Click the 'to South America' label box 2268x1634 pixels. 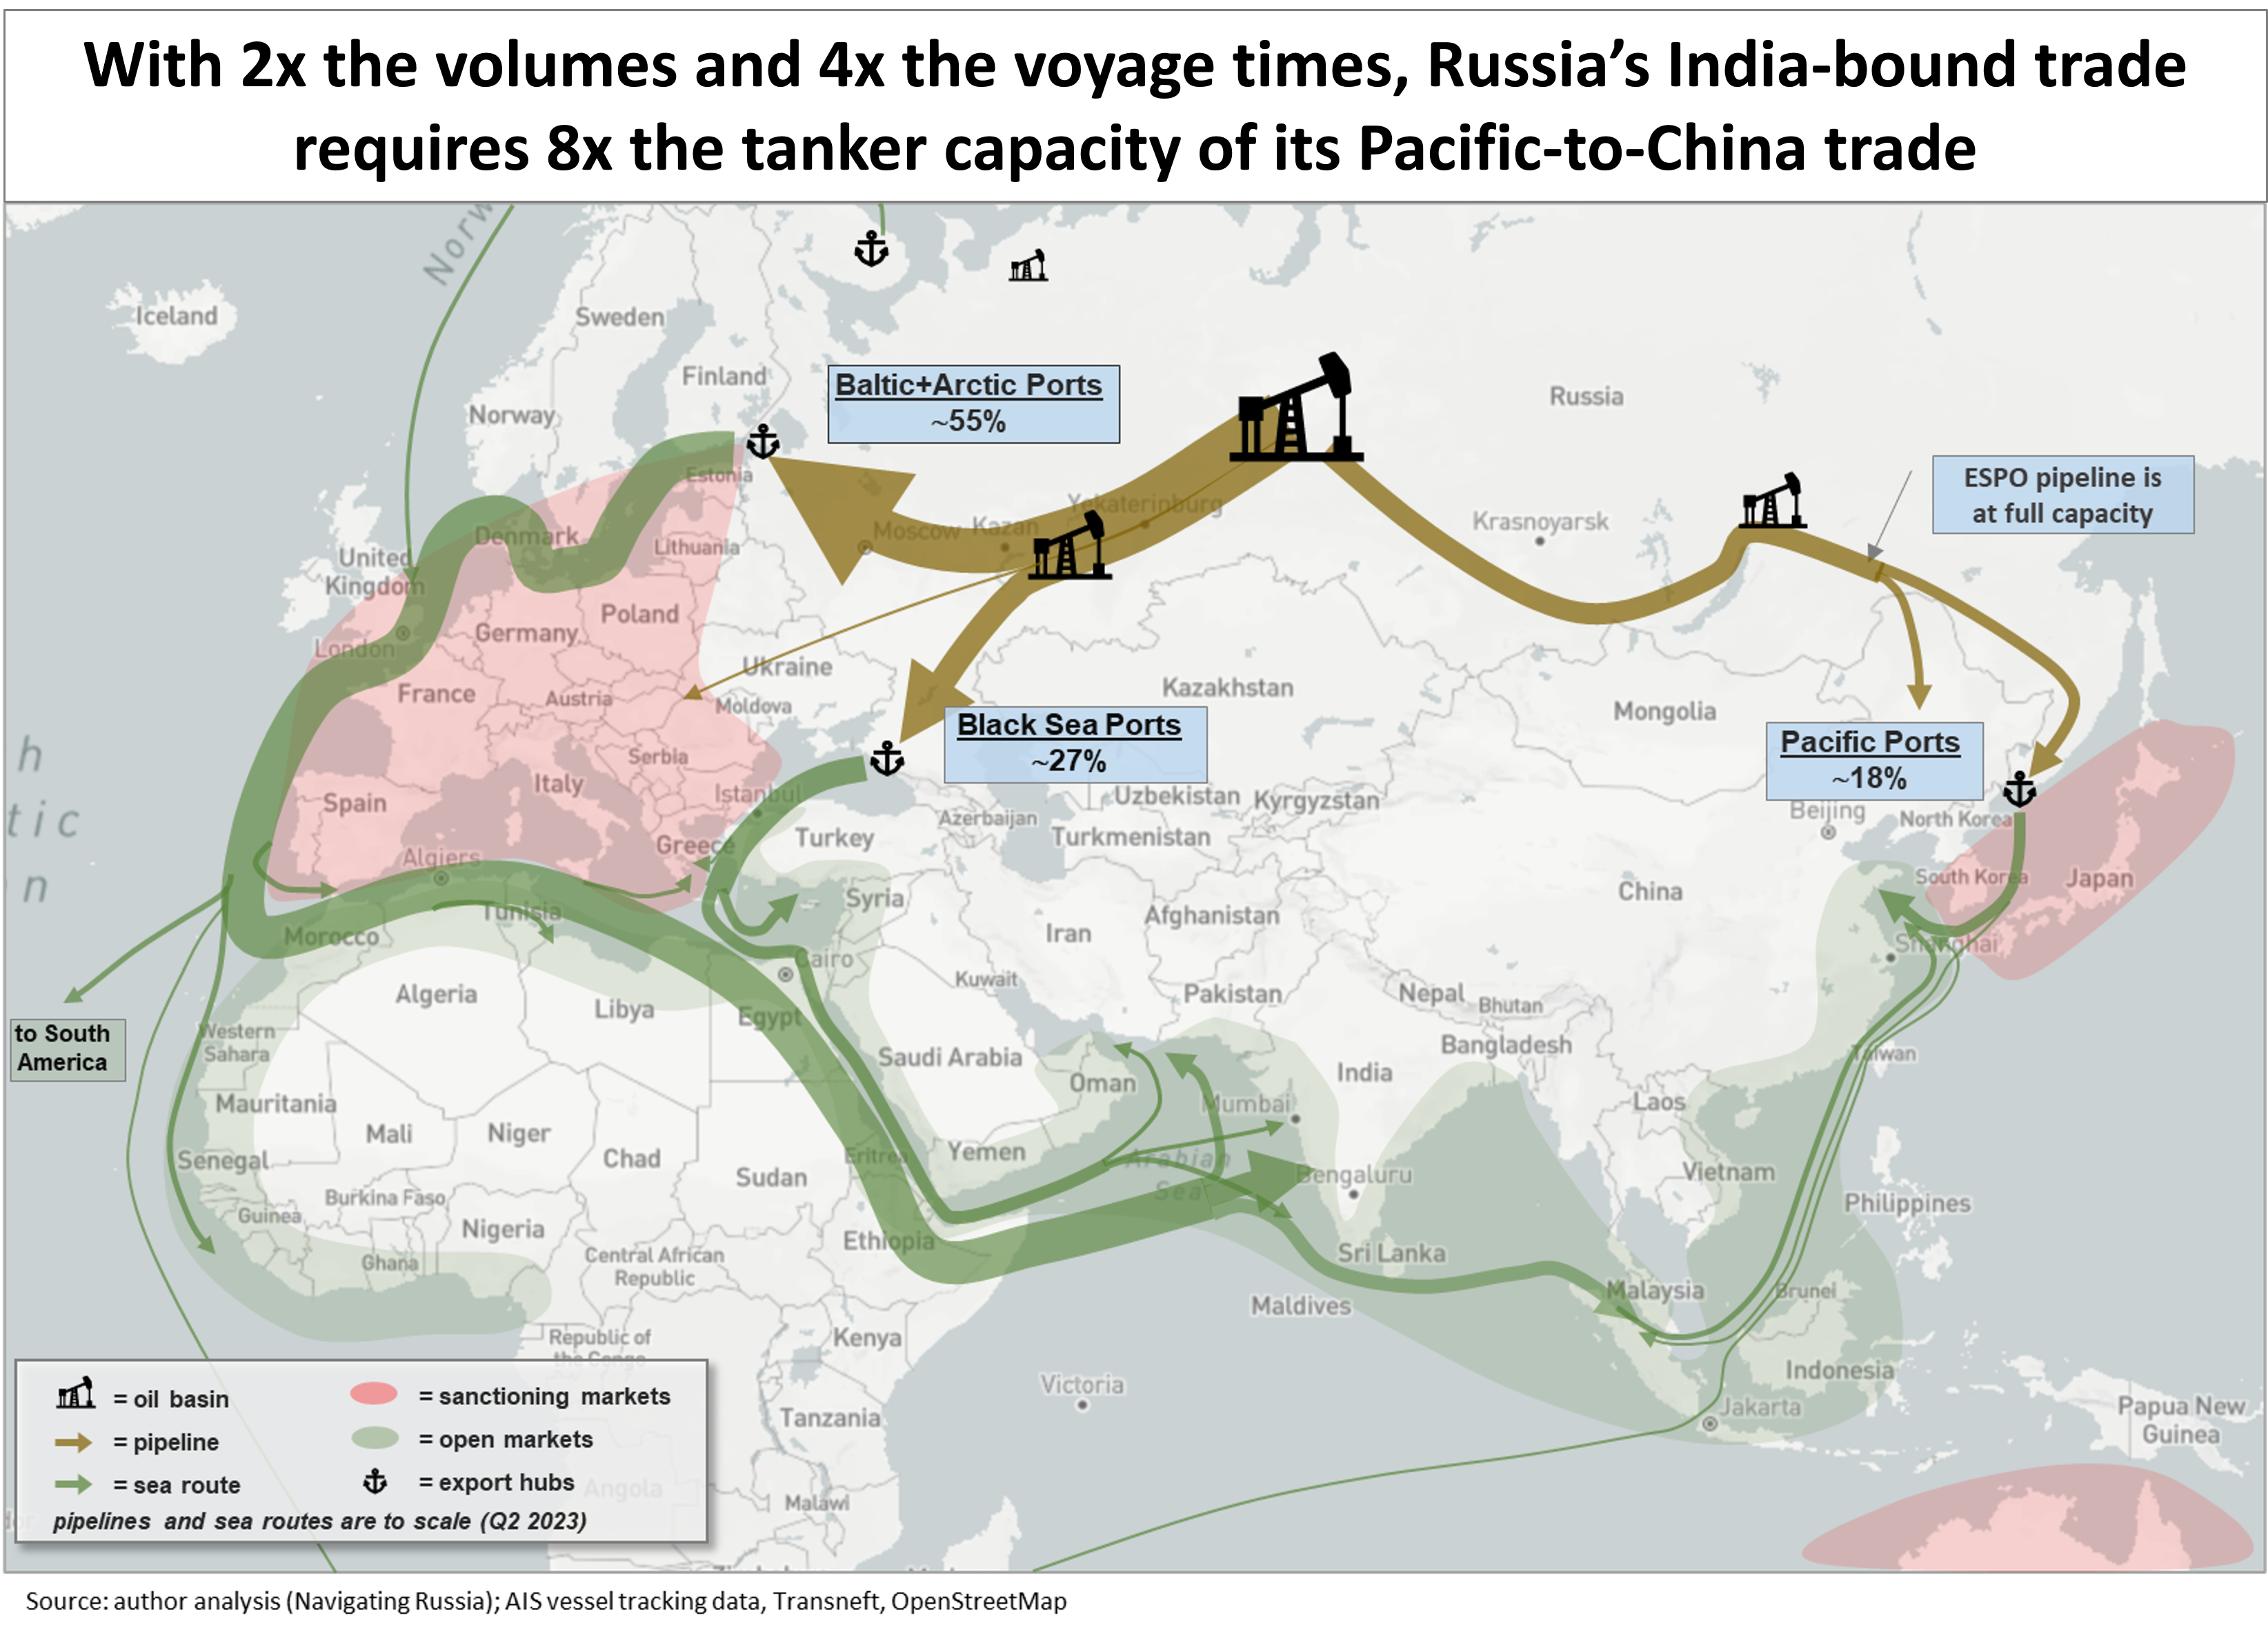[67, 1049]
